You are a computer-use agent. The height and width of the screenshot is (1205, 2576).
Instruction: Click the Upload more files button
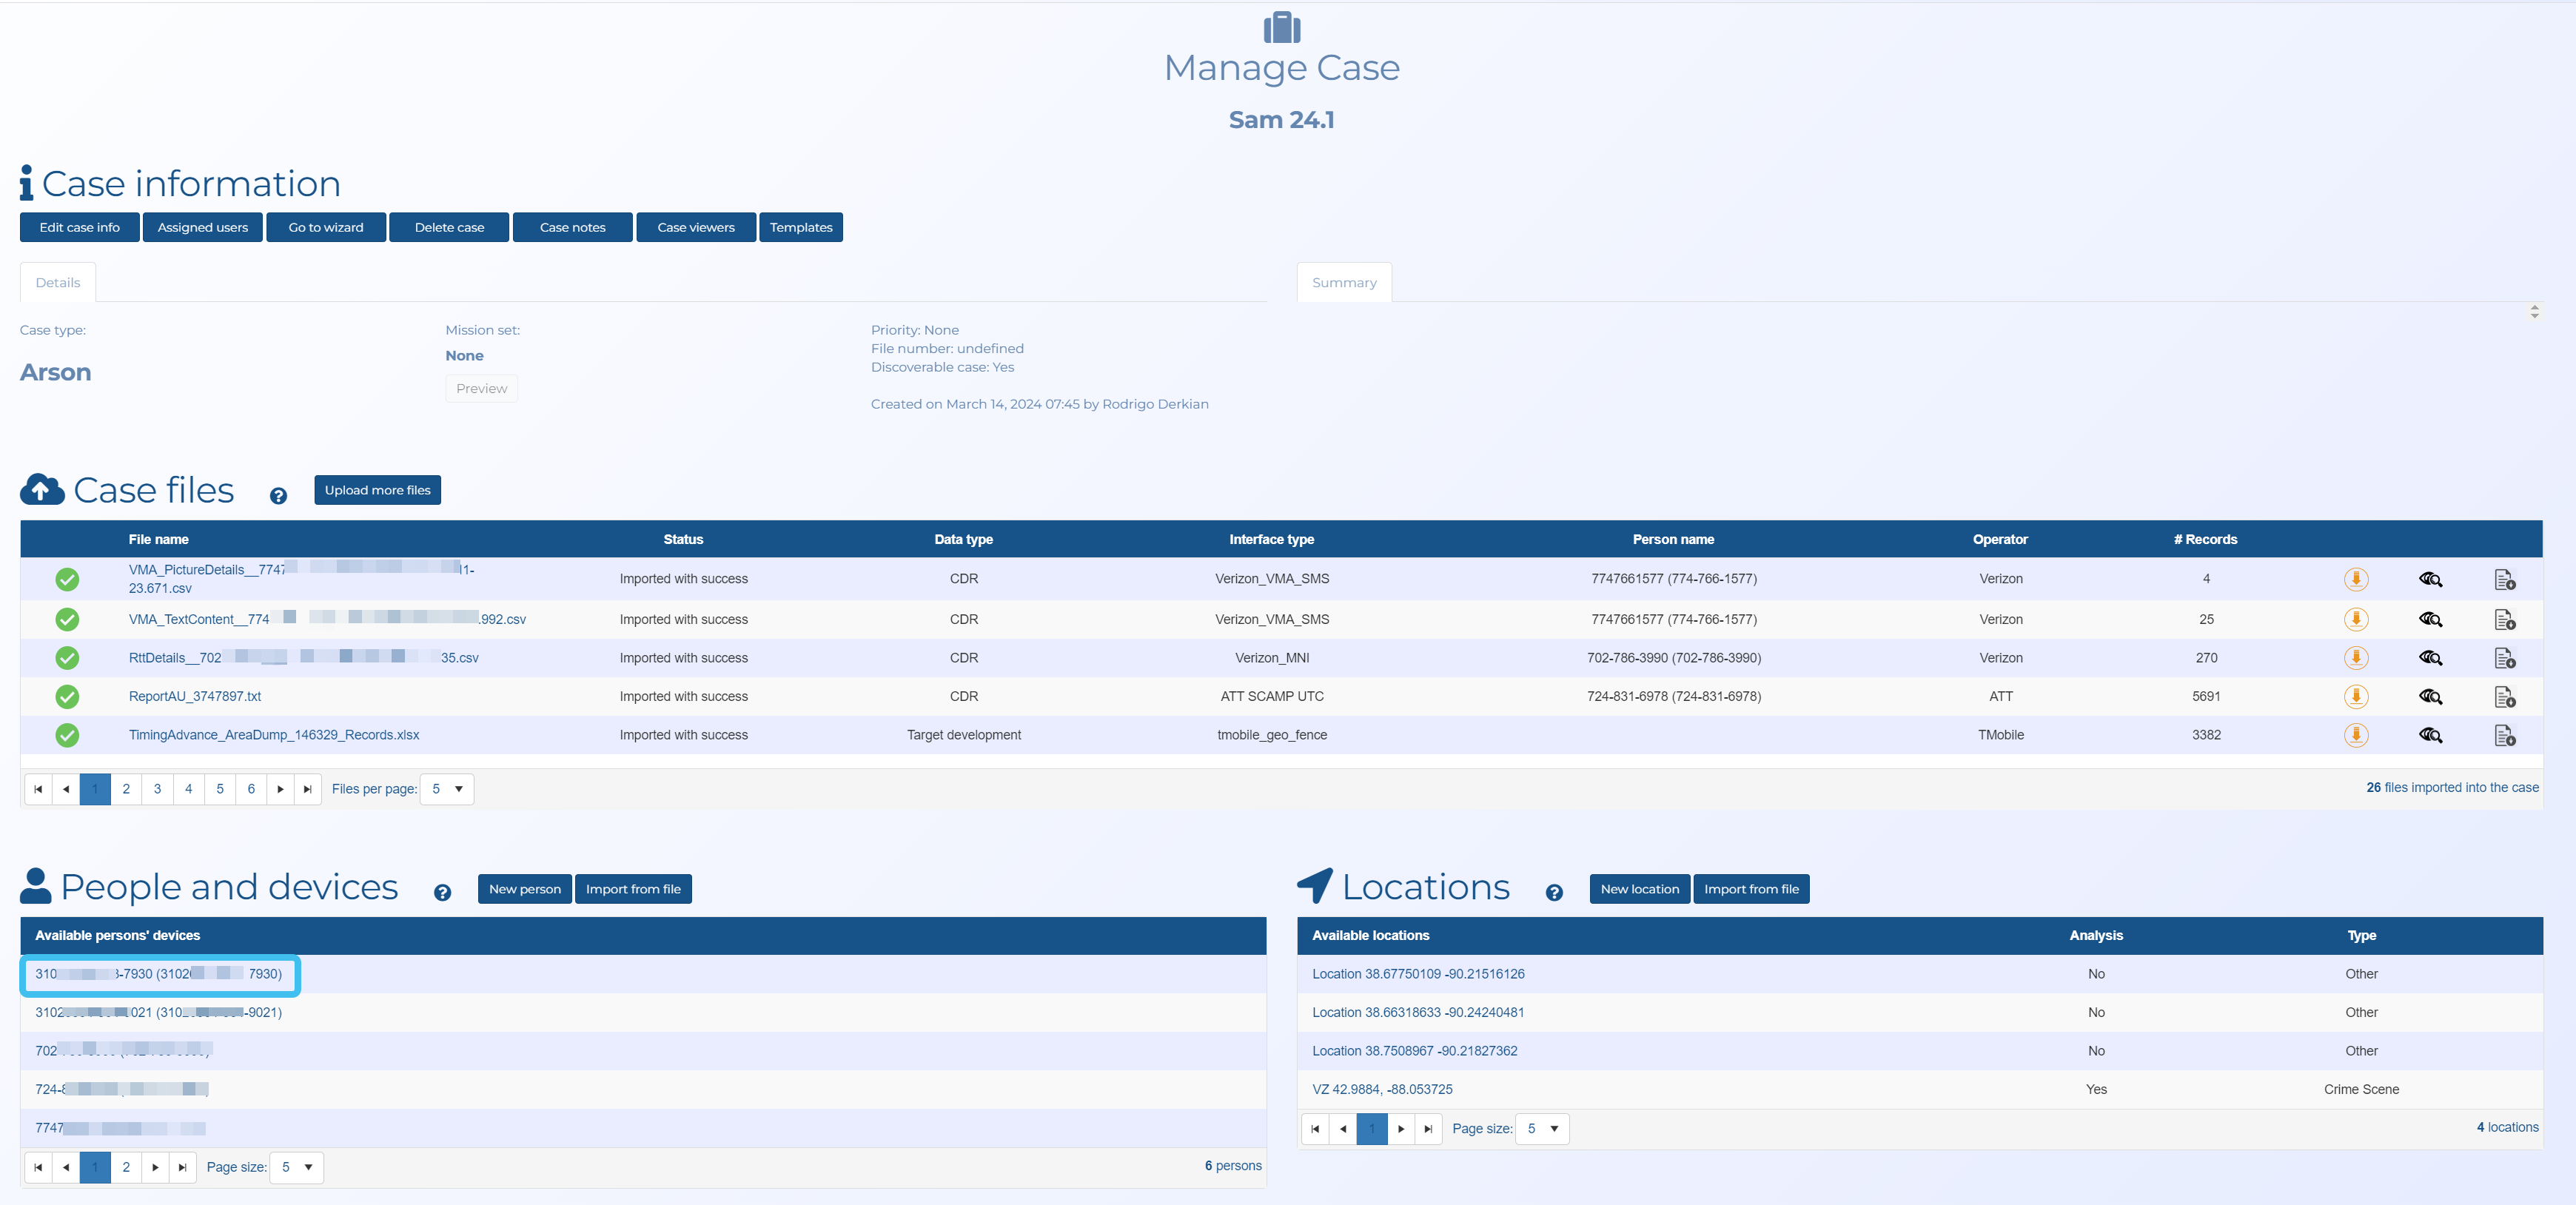pos(377,490)
